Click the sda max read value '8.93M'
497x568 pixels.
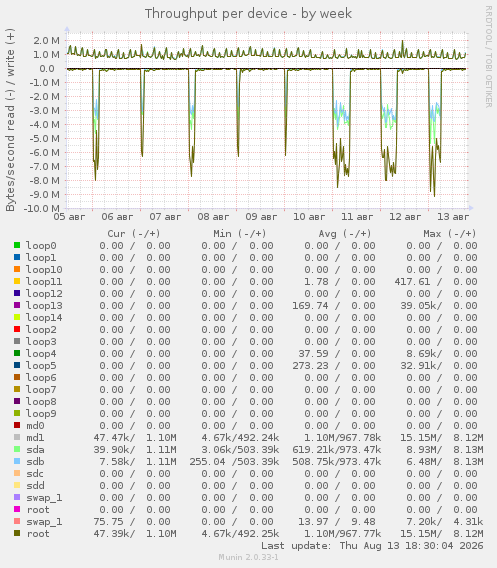tap(422, 450)
